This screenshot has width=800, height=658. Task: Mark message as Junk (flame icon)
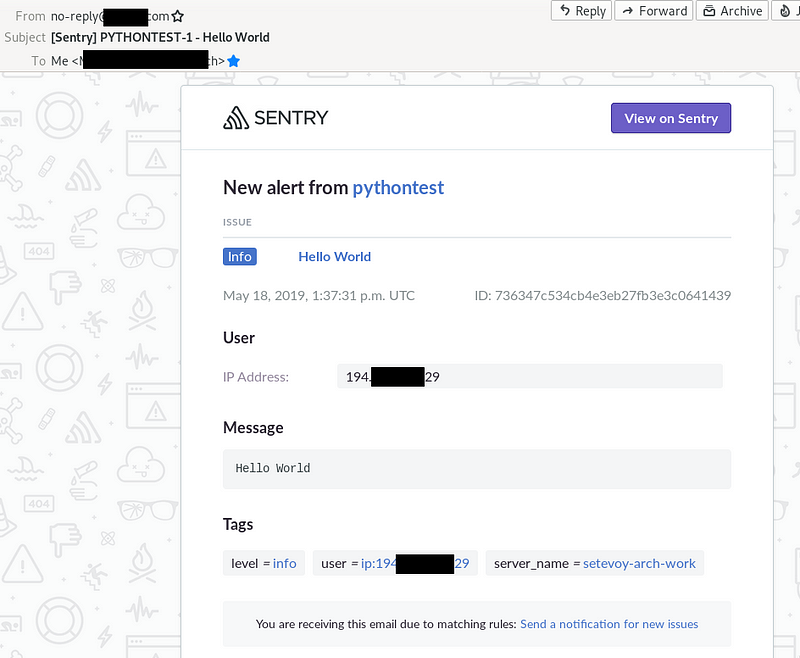(786, 11)
